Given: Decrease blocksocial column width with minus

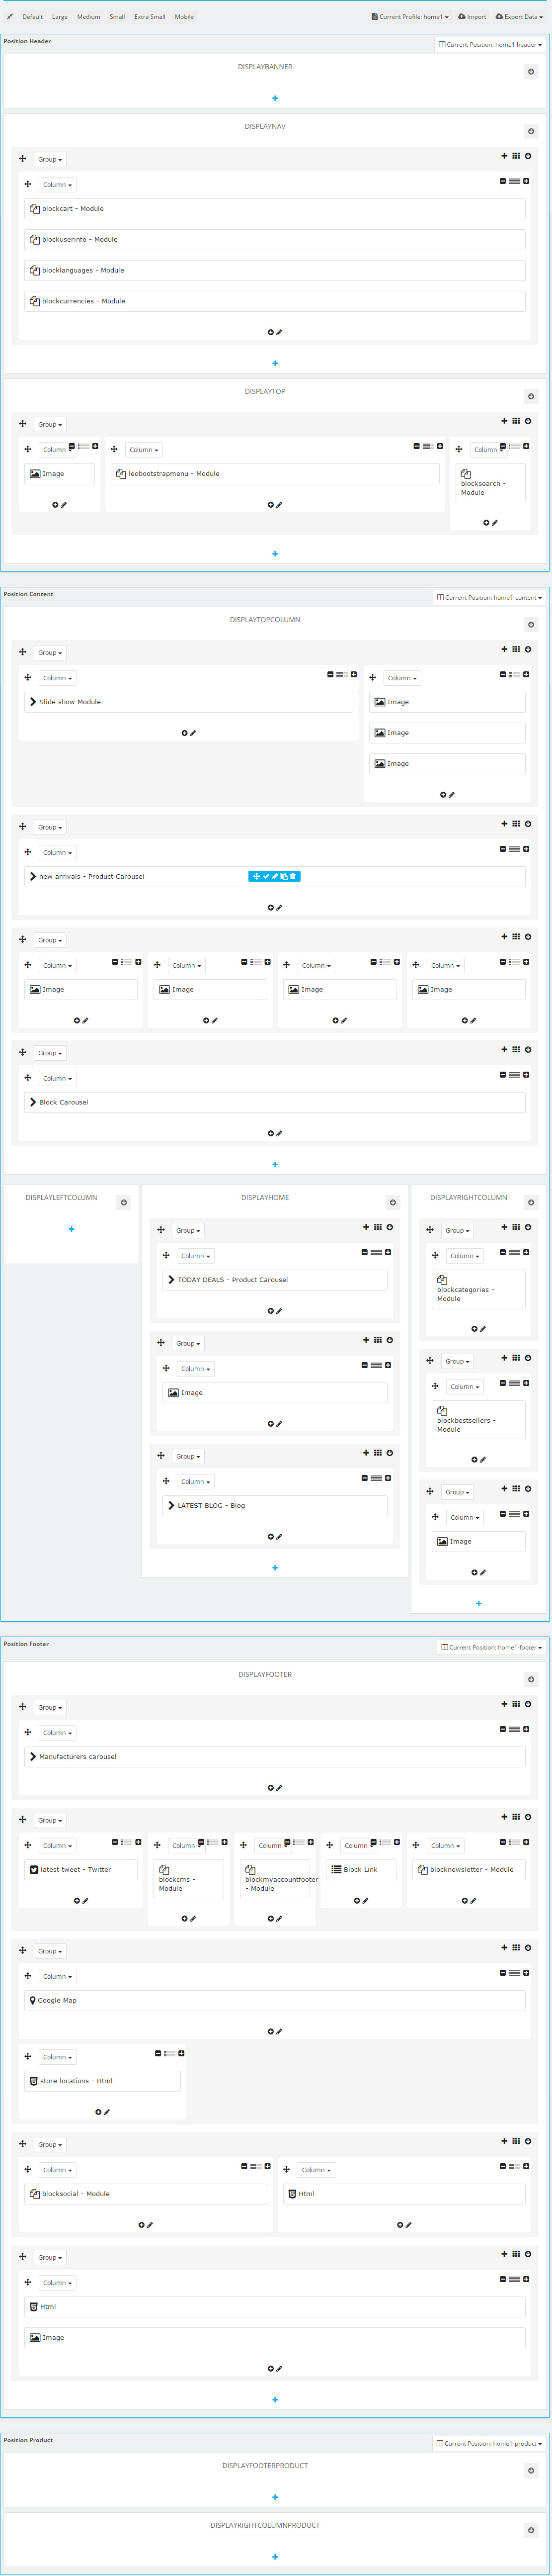Looking at the screenshot, I should 244,2166.
